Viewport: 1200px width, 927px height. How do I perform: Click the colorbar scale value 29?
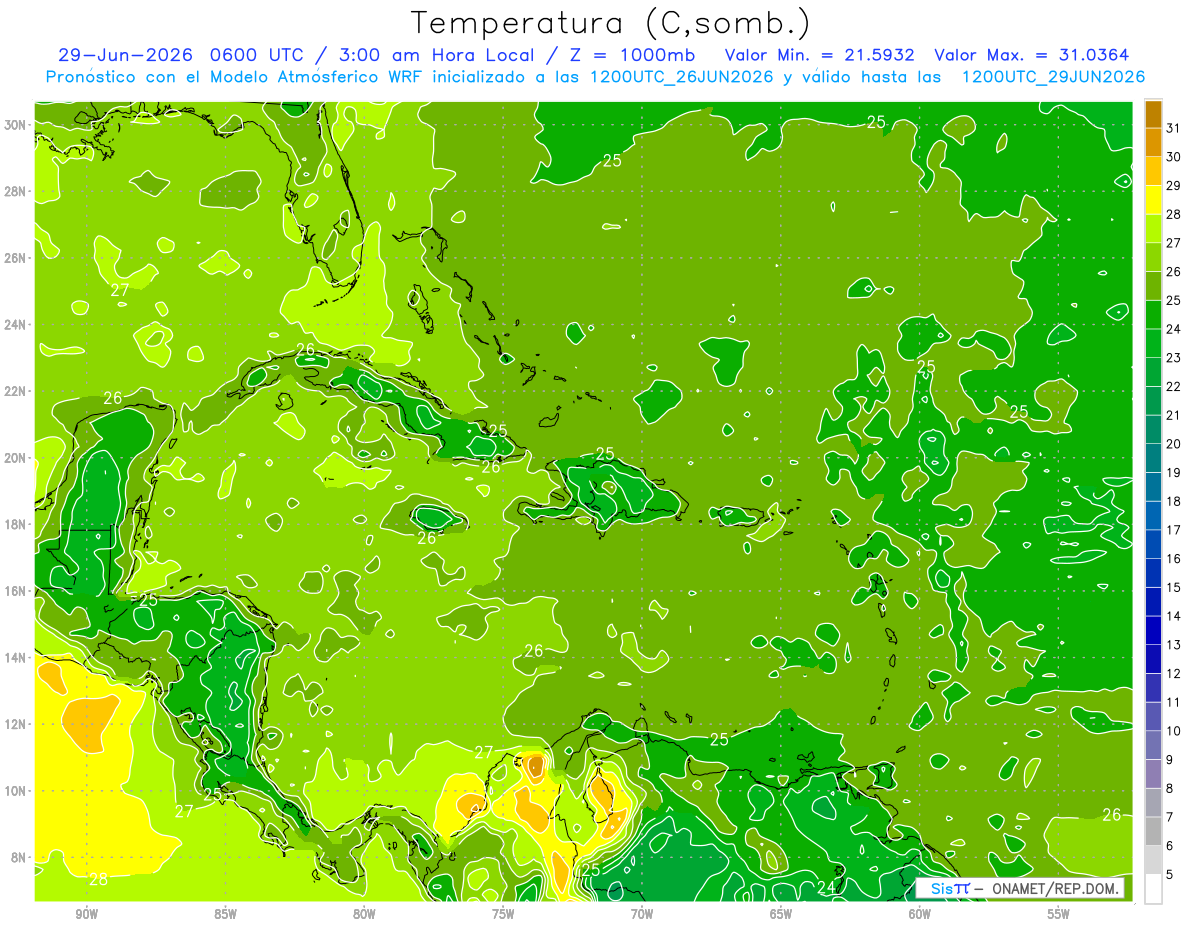click(1174, 185)
